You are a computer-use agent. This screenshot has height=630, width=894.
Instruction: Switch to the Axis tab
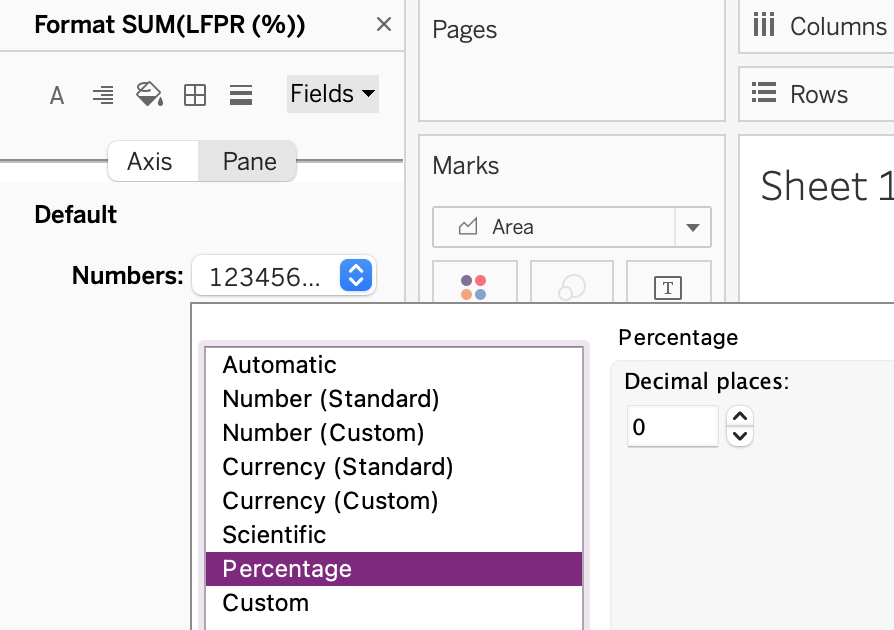click(150, 162)
